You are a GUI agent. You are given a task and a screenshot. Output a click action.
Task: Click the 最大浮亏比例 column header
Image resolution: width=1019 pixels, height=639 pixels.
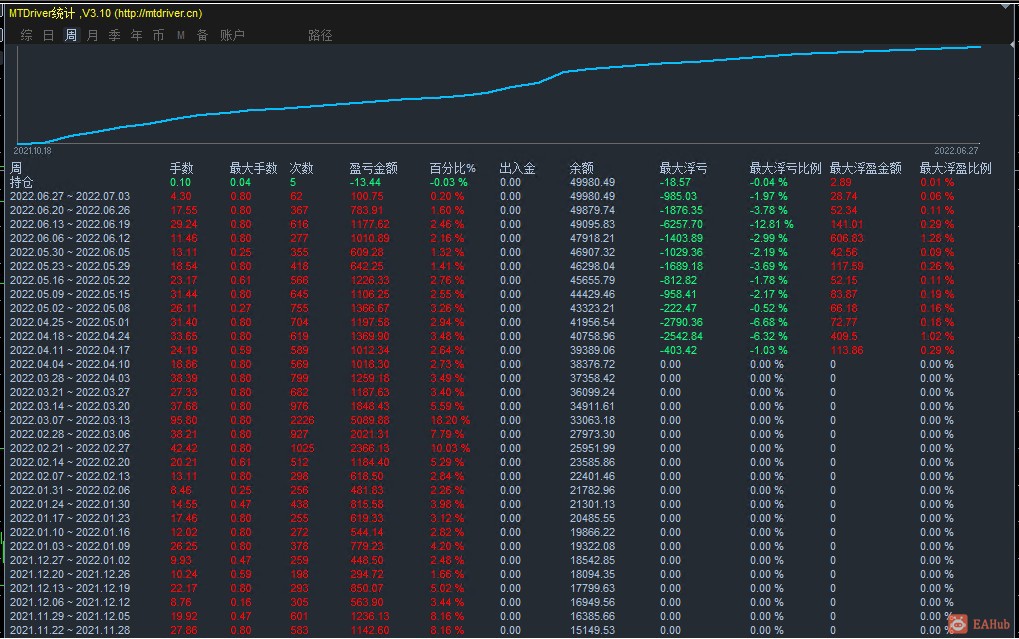(x=785, y=168)
